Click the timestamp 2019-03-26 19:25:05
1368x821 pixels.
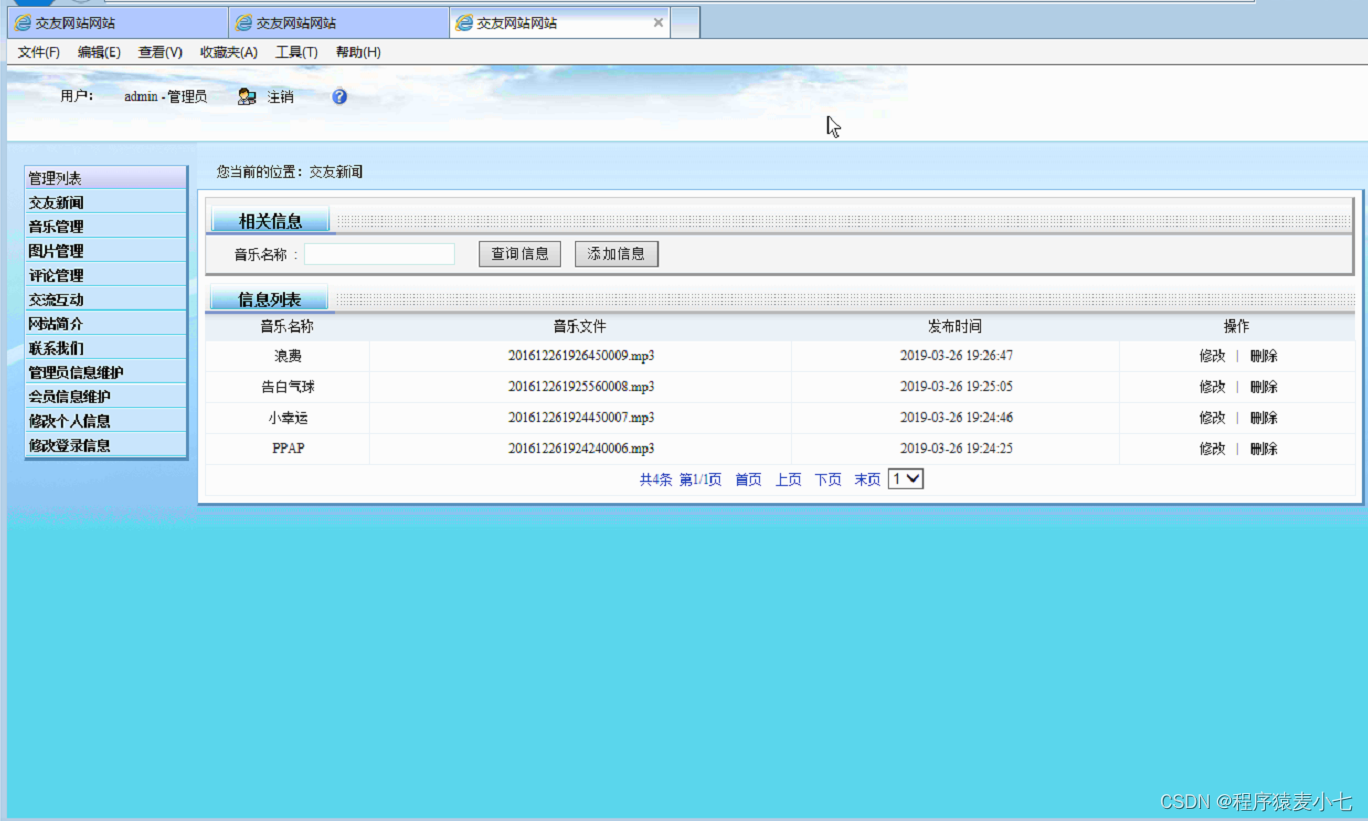(x=956, y=386)
